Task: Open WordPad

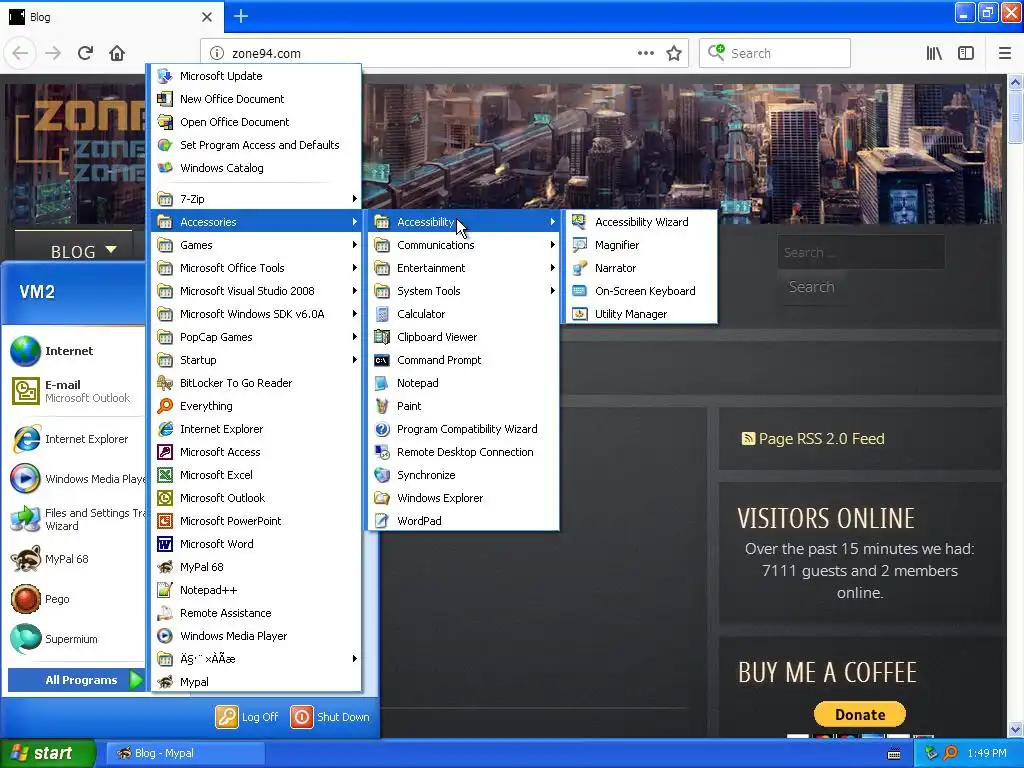Action: click(463, 521)
